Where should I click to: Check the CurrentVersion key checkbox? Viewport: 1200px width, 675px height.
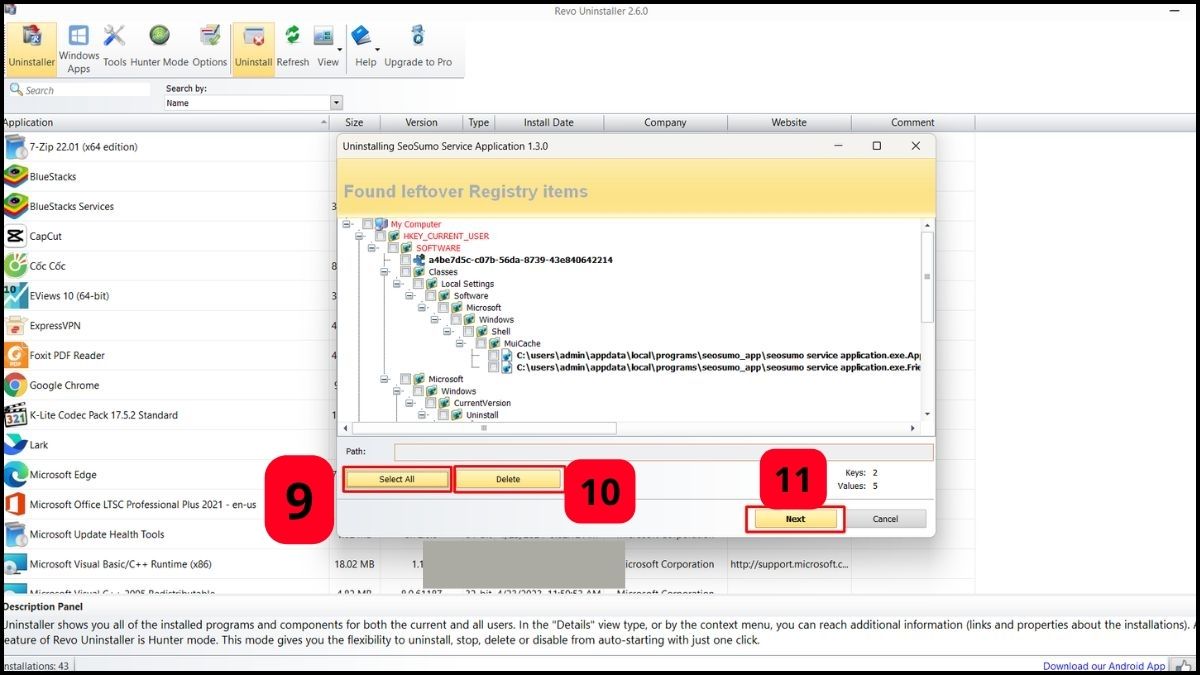coord(430,403)
